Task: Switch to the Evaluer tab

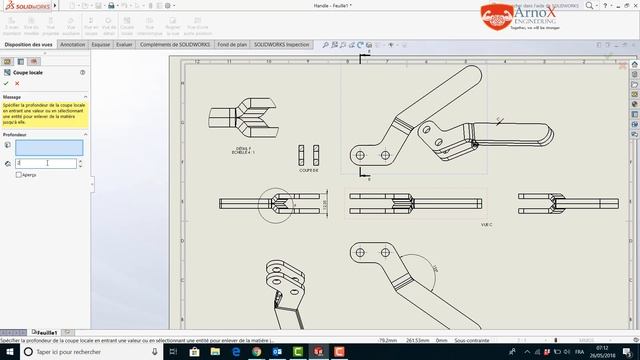Action: coord(124,44)
